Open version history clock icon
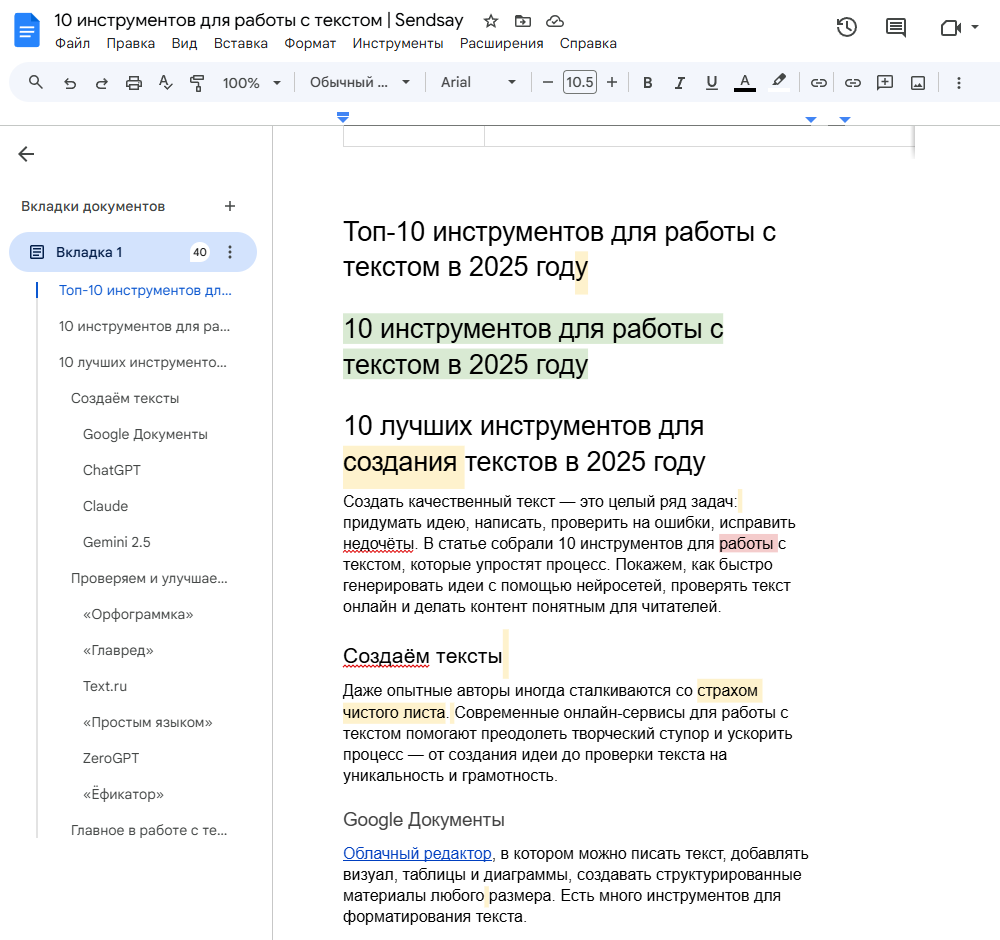The width and height of the screenshot is (1000, 940). [x=846, y=27]
